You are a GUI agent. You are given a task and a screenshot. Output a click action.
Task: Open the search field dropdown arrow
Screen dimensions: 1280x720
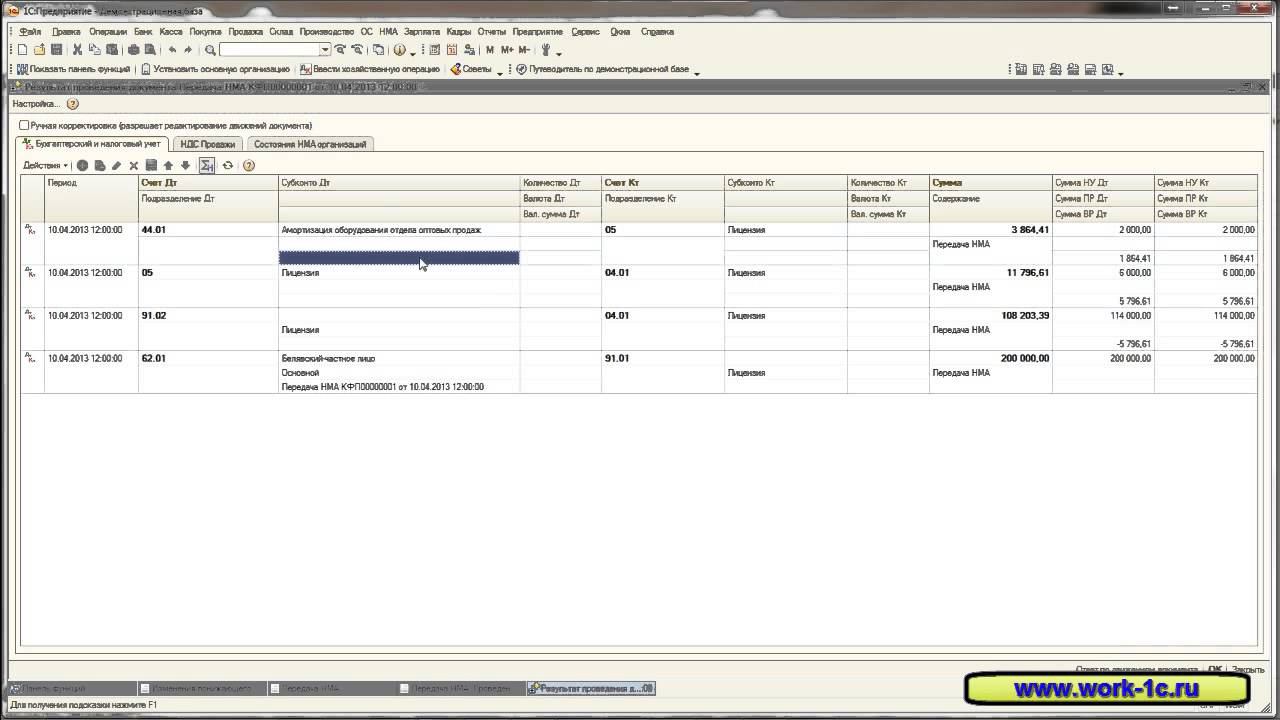(x=325, y=50)
